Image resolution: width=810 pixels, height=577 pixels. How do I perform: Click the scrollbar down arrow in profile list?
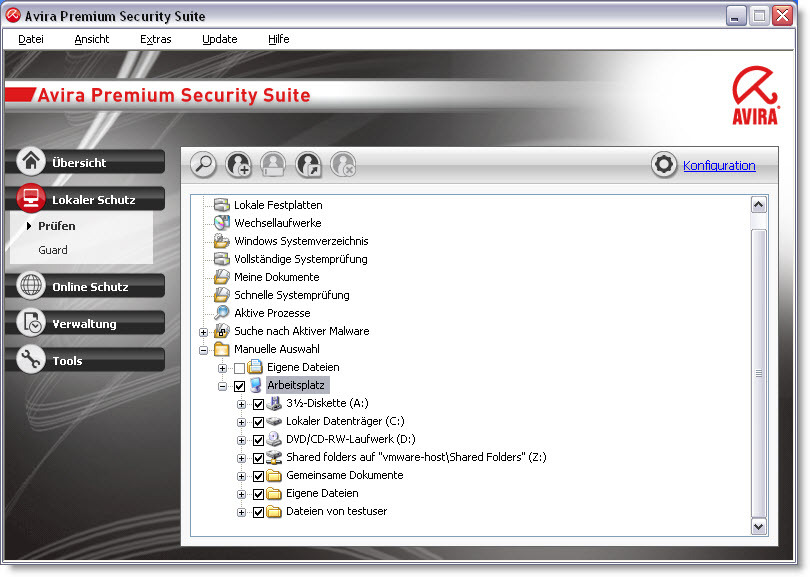click(758, 526)
